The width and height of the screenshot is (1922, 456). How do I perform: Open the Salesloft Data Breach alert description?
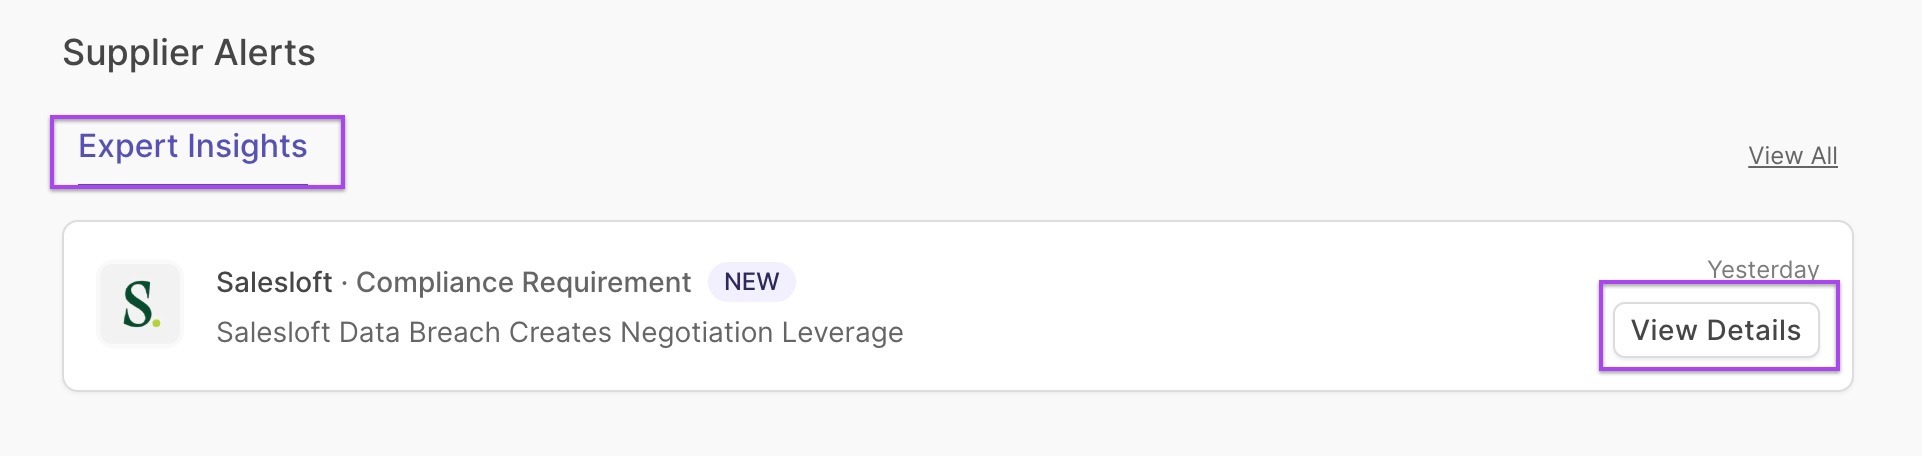pyautogui.click(x=559, y=332)
